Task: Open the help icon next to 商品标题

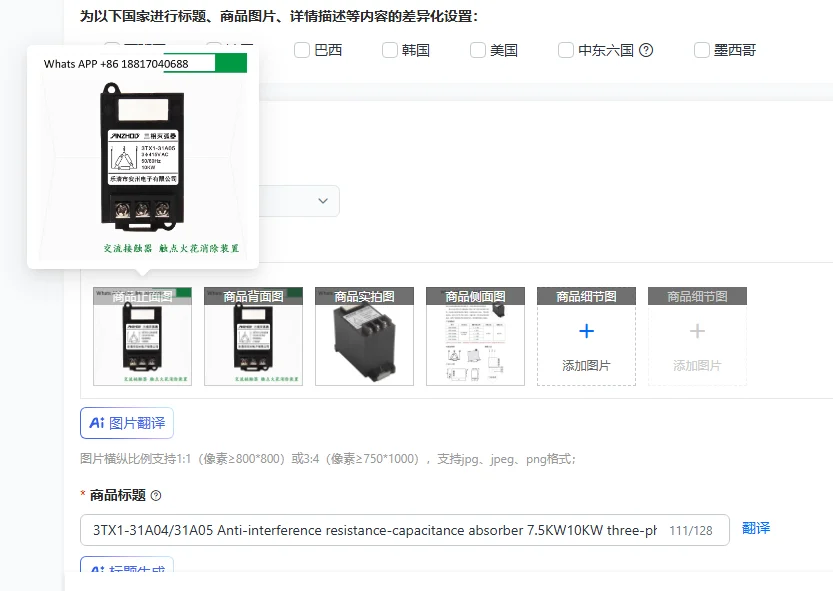Action: [x=156, y=496]
